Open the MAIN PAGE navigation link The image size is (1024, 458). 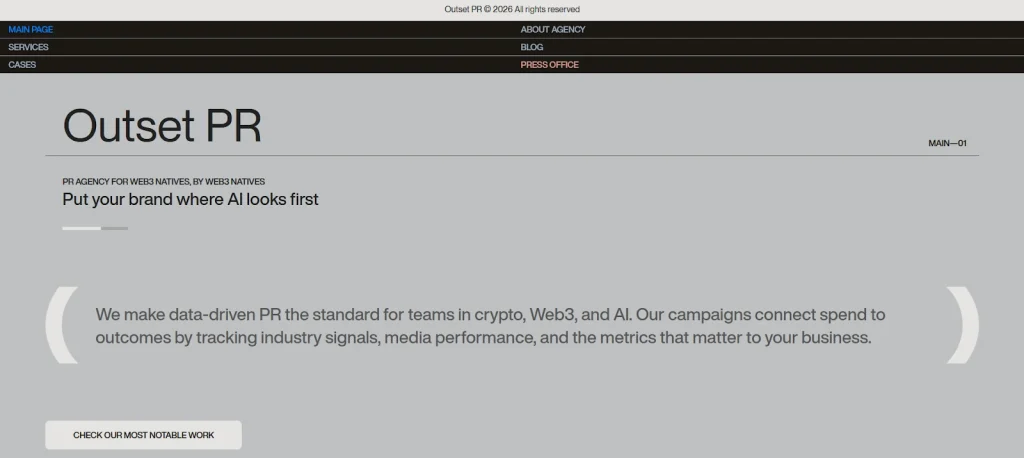click(31, 30)
